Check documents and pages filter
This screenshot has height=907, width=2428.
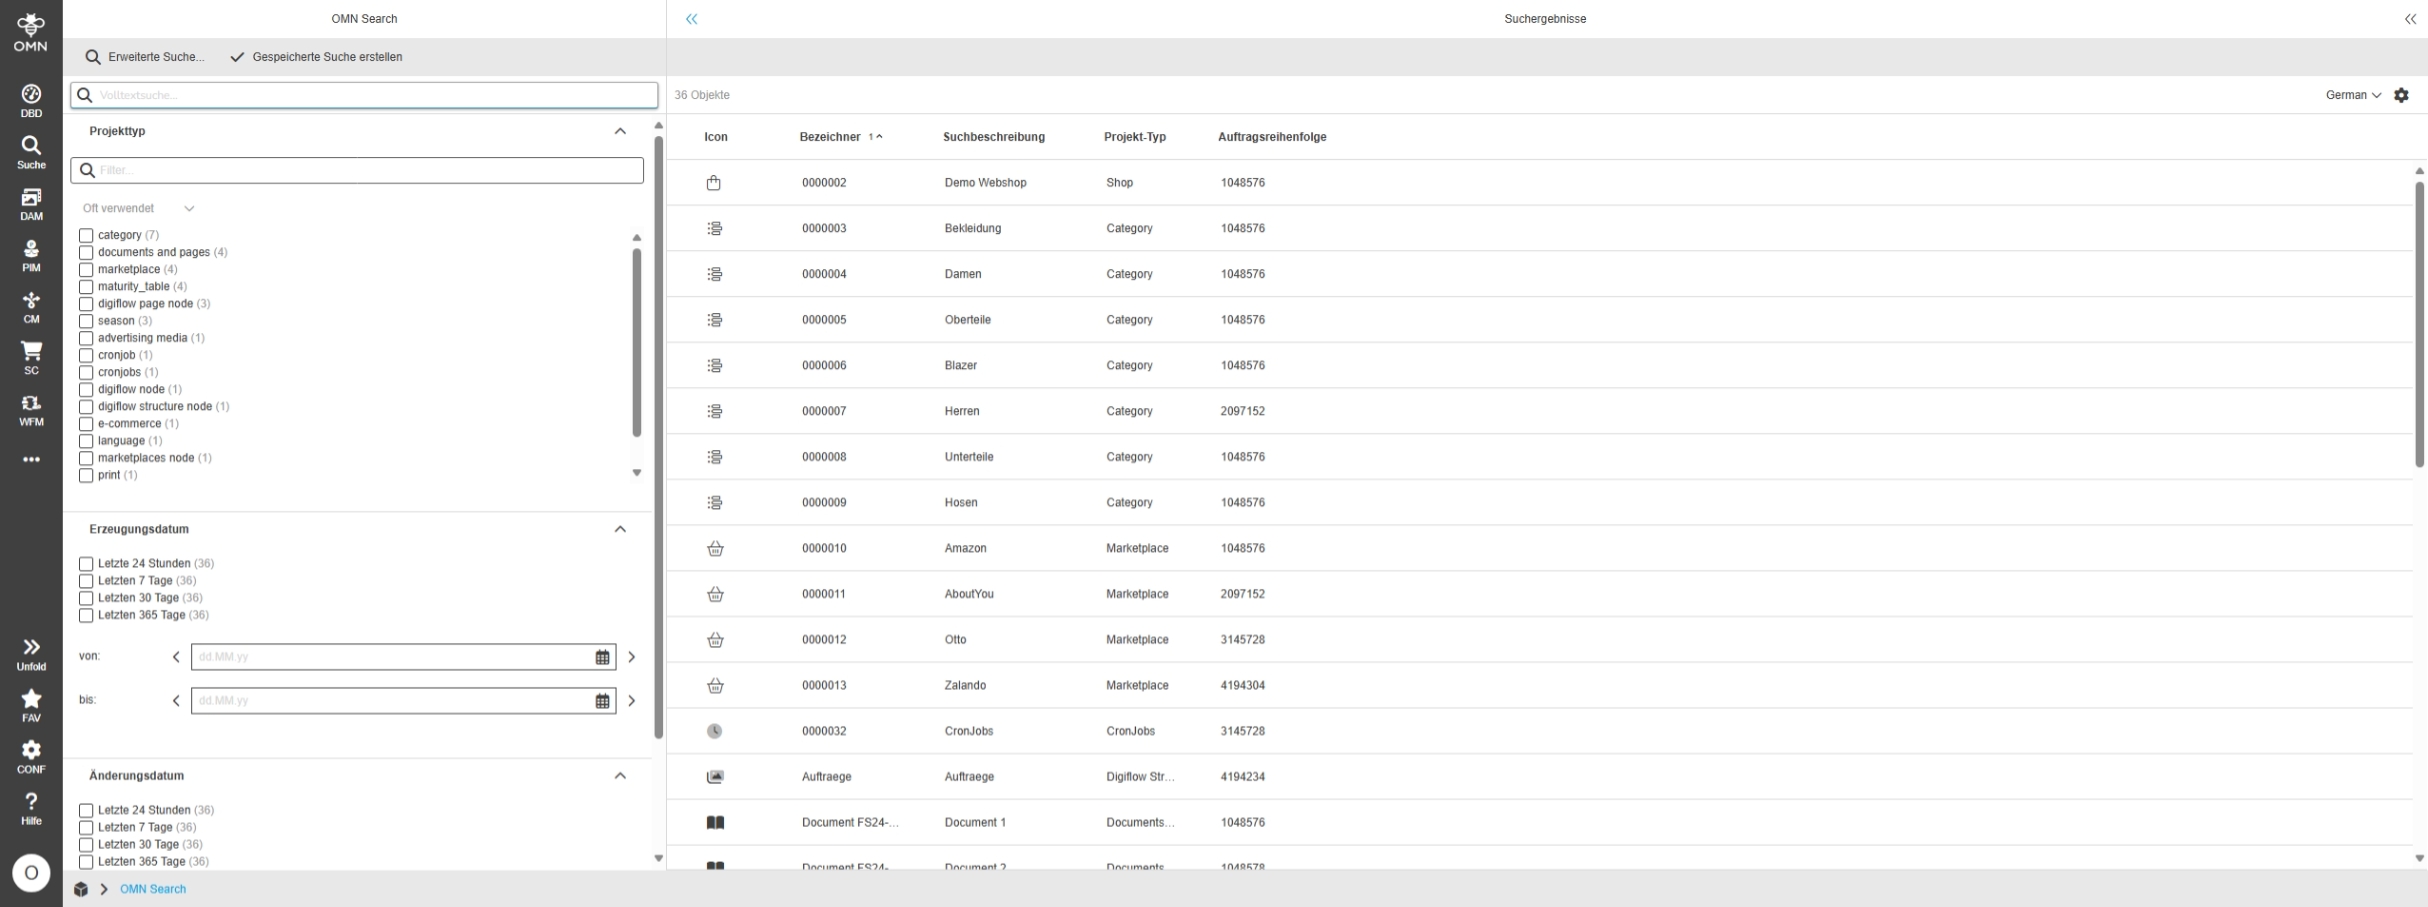[86, 253]
